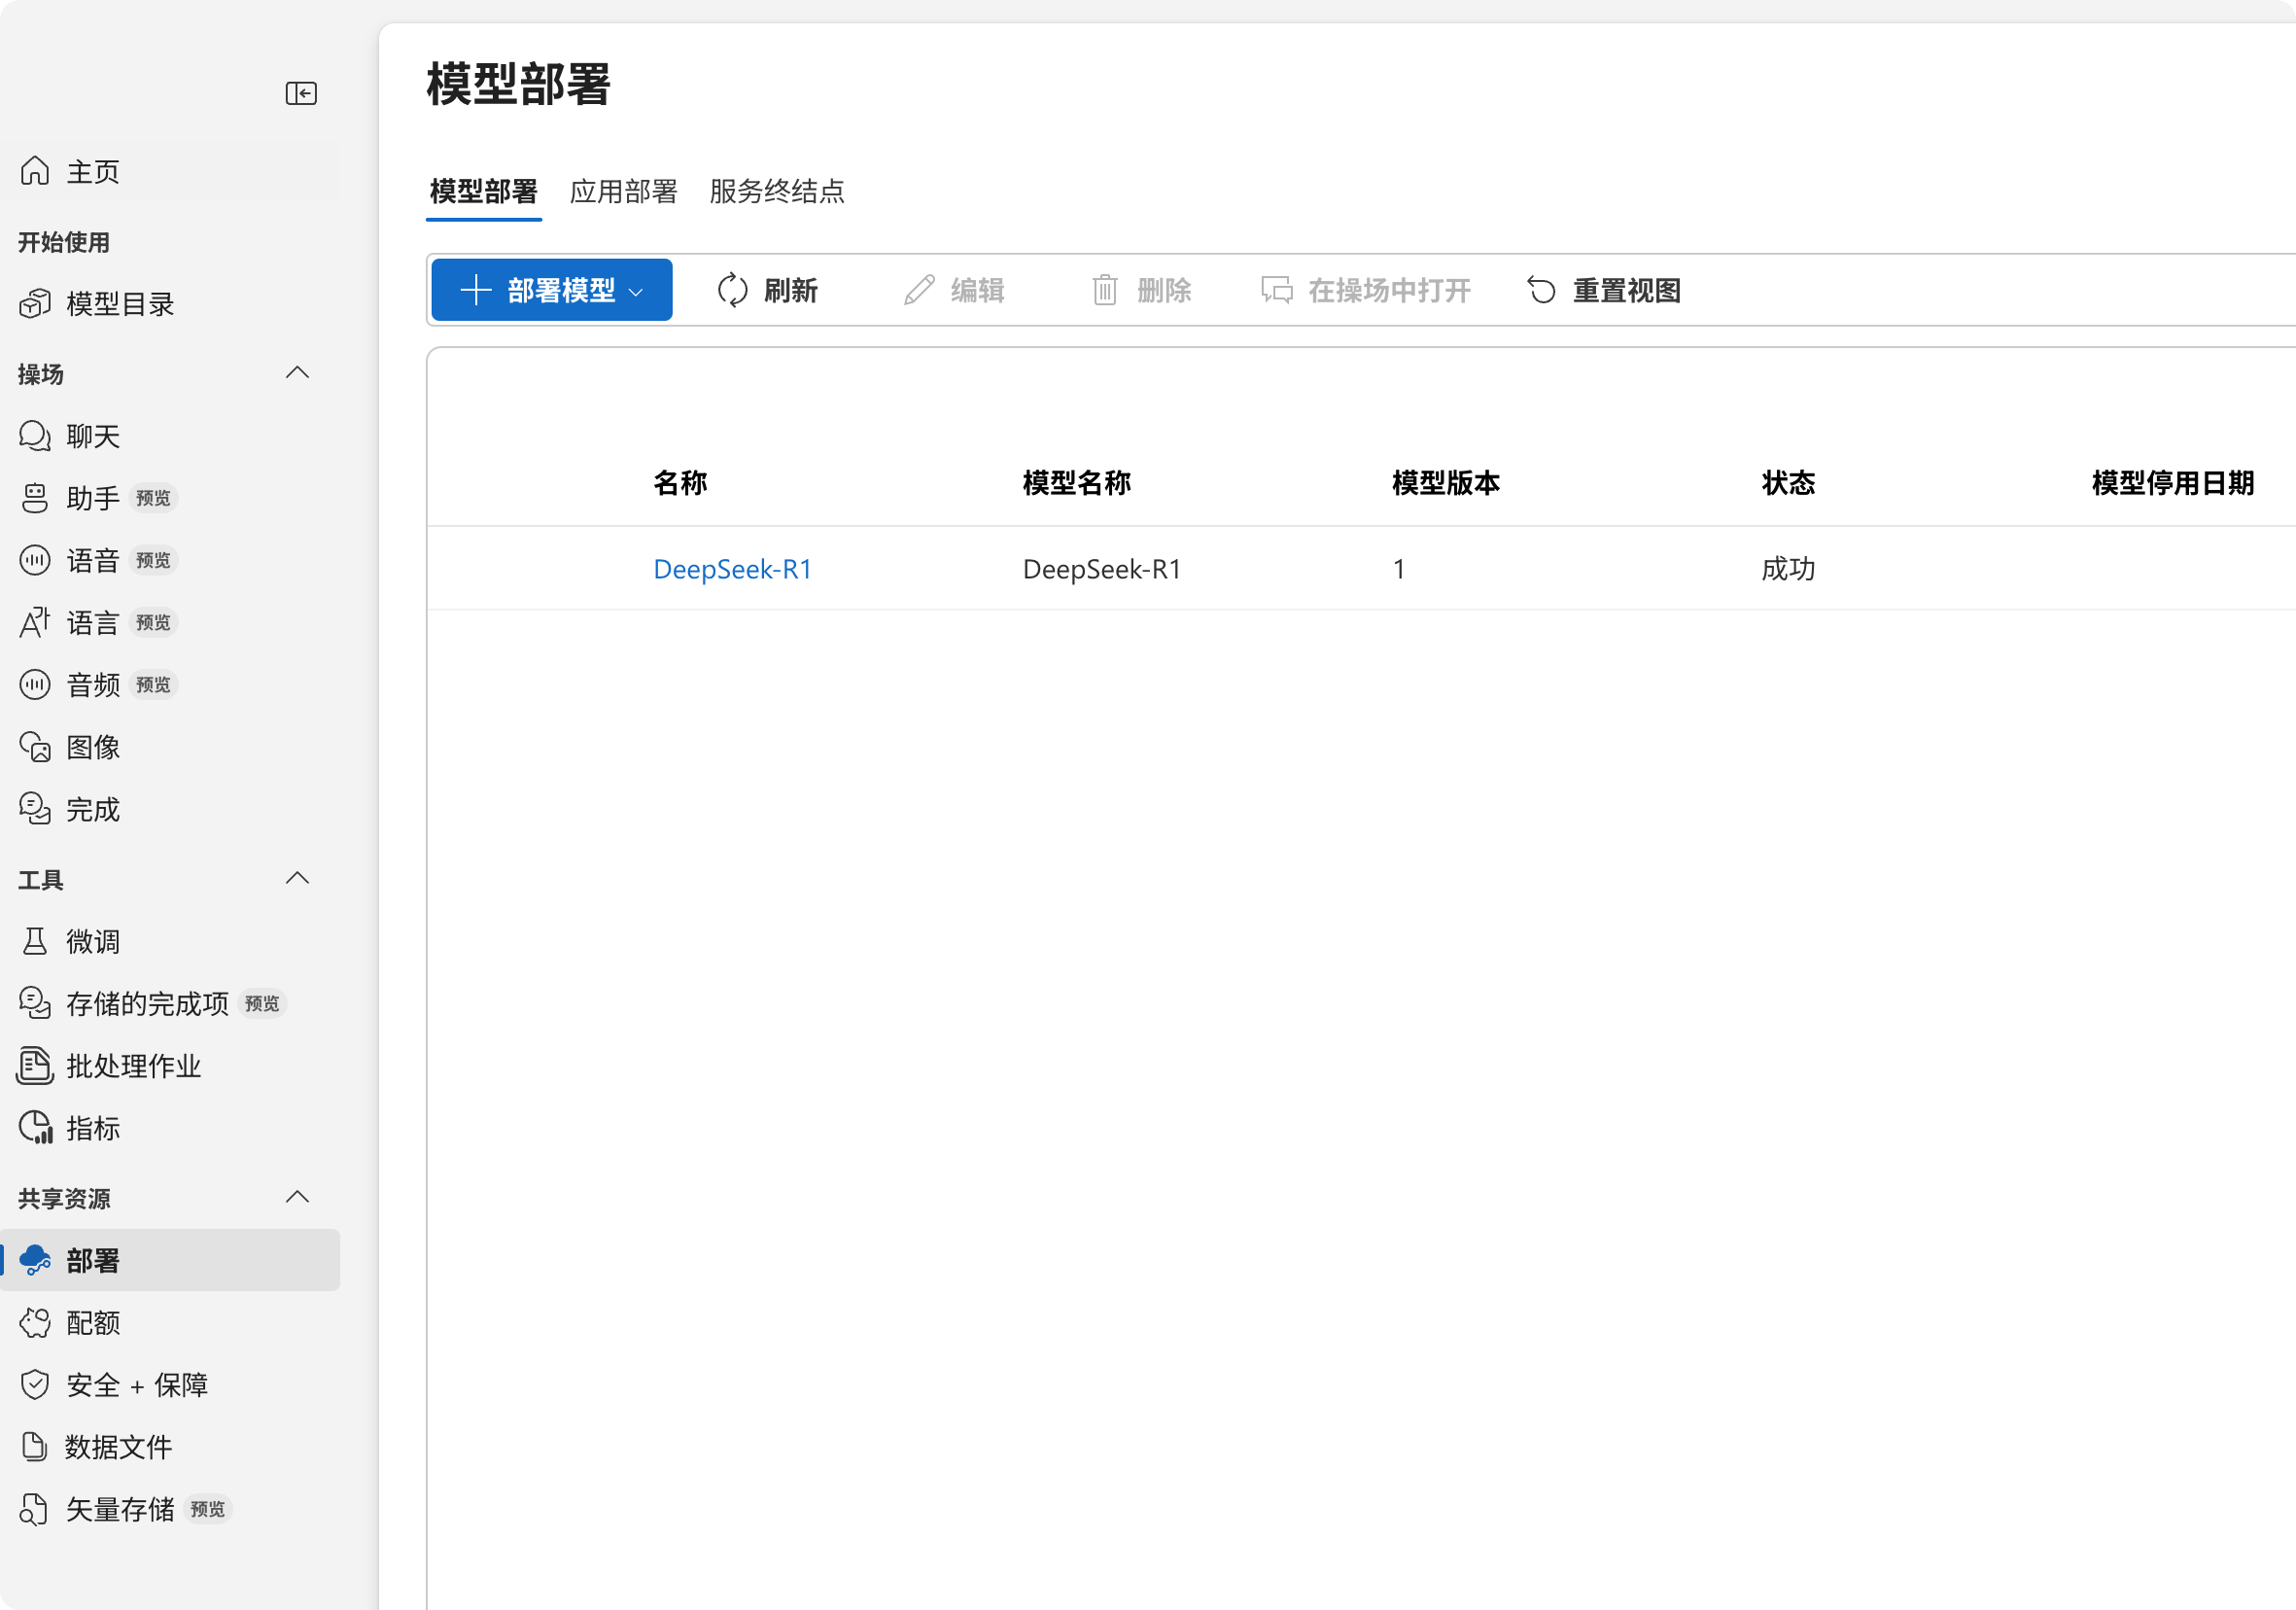The height and width of the screenshot is (1610, 2296).
Task: Click the 删除 button label
Action: click(1164, 290)
